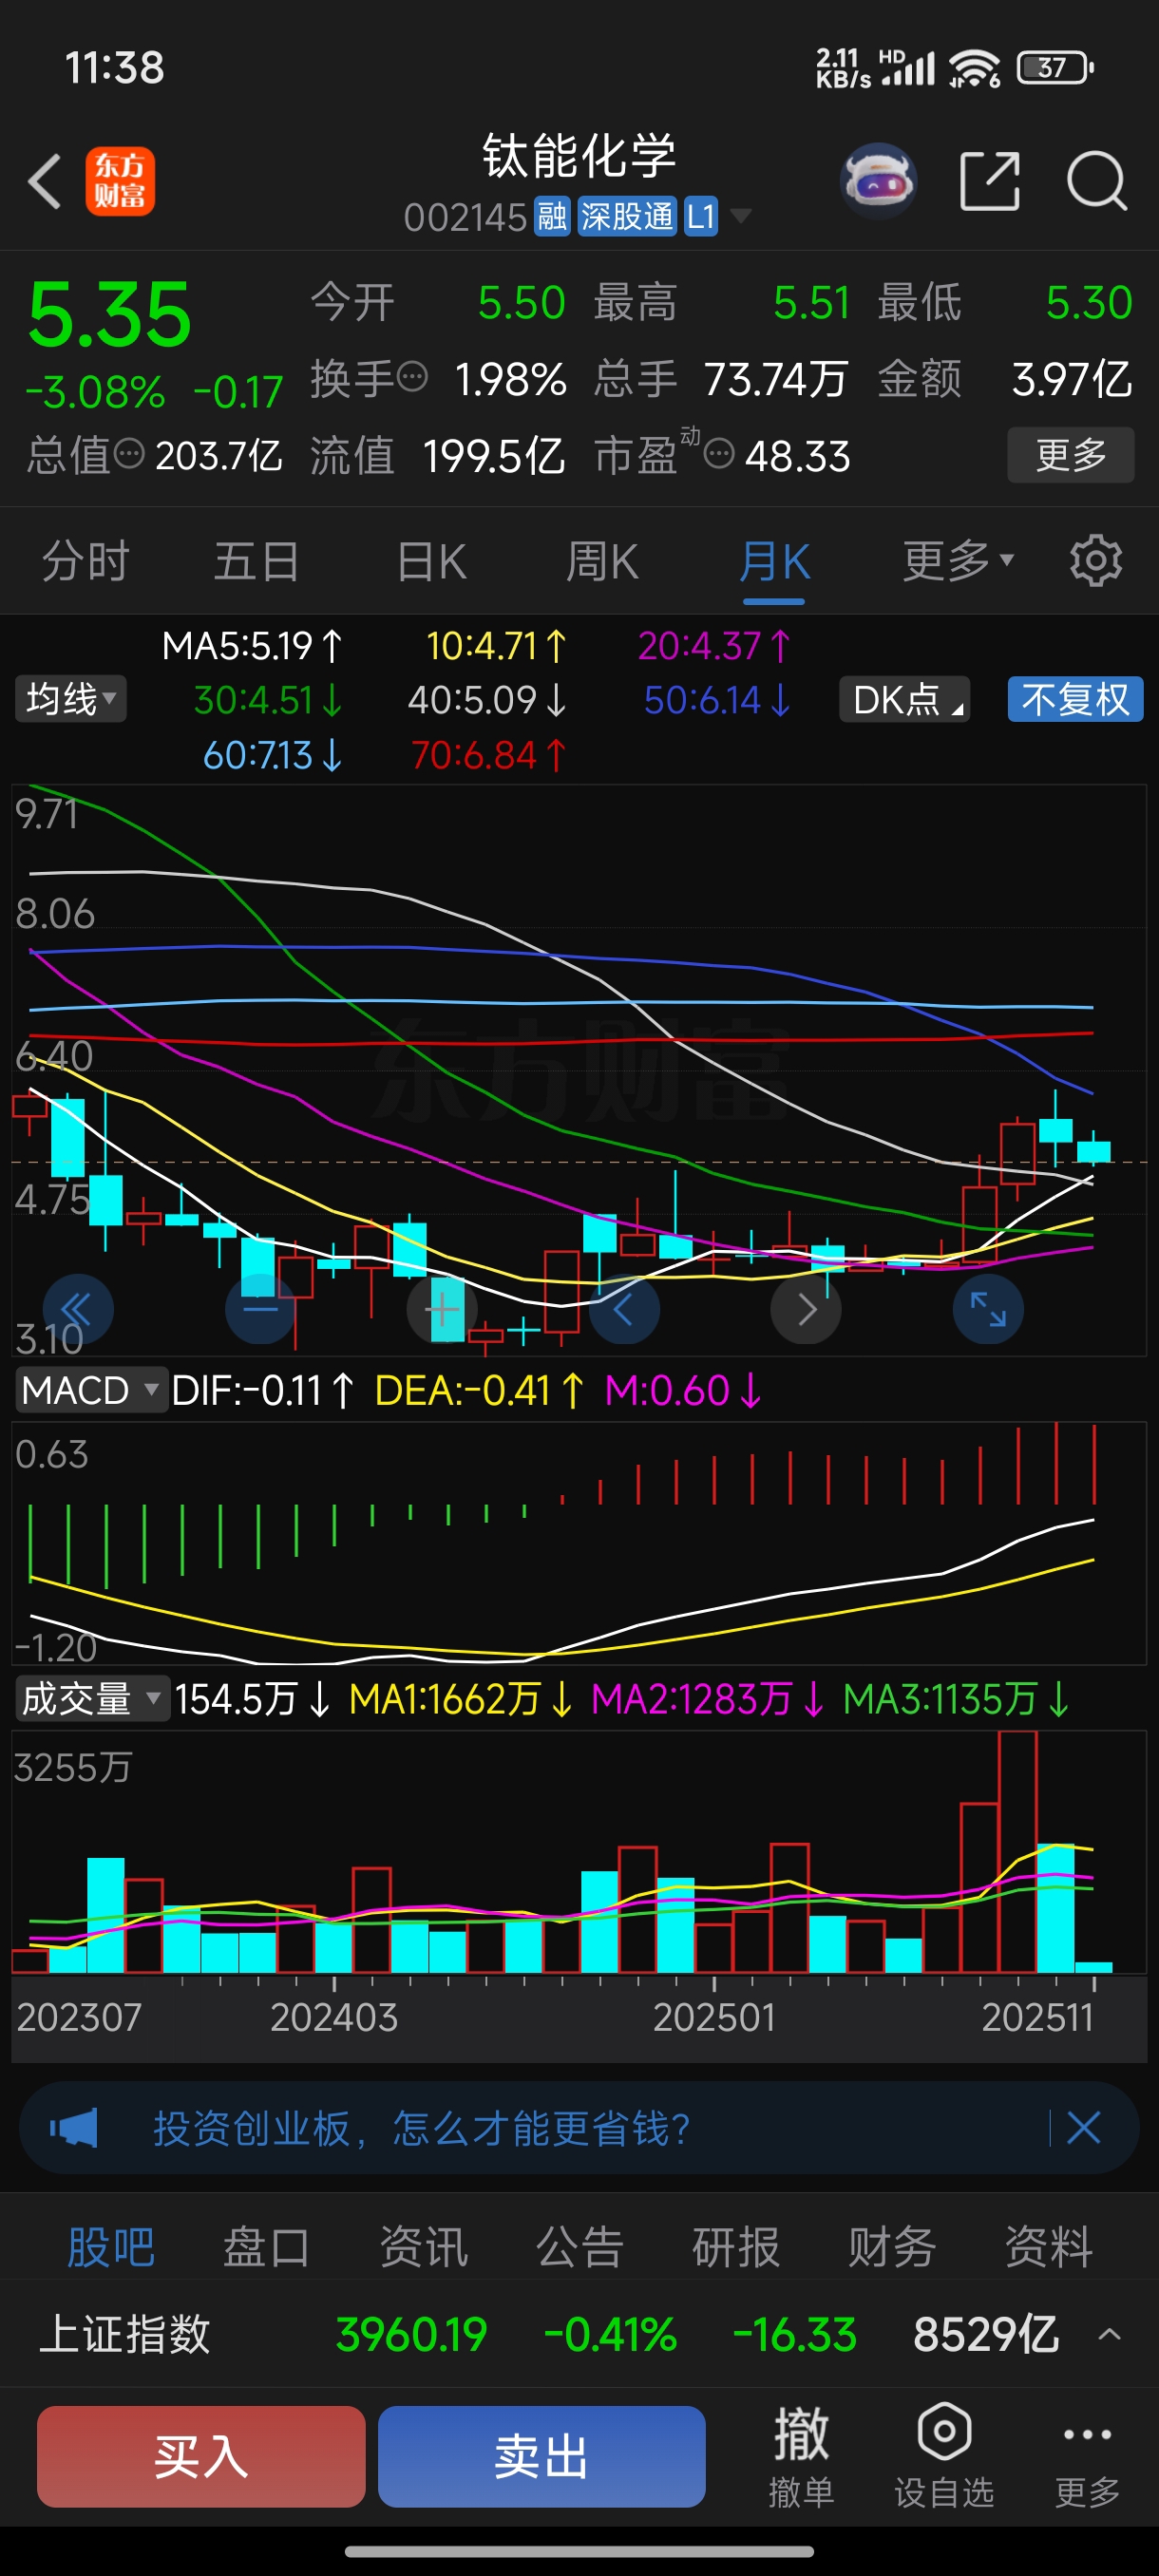1159x2576 pixels.
Task: Open the DK点 selector
Action: pyautogui.click(x=904, y=699)
